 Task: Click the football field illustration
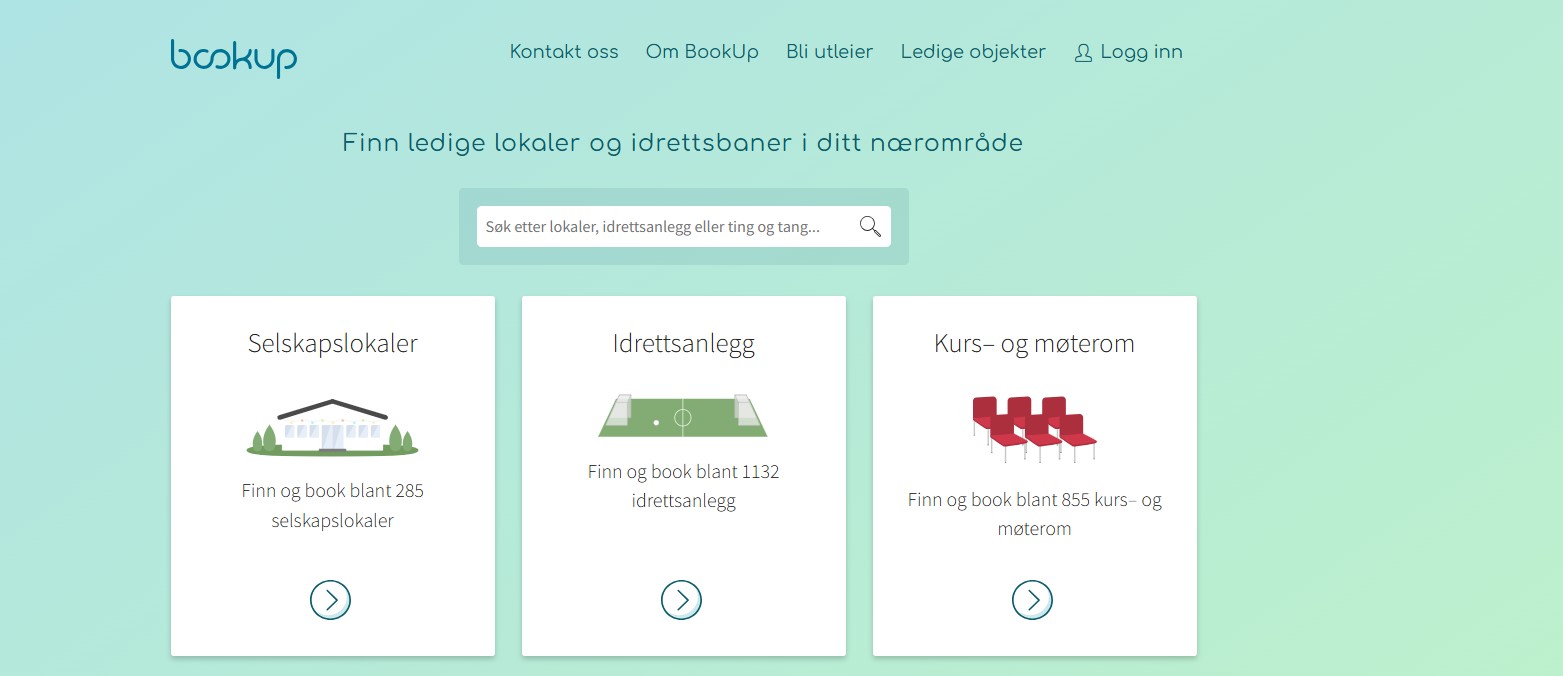(682, 415)
